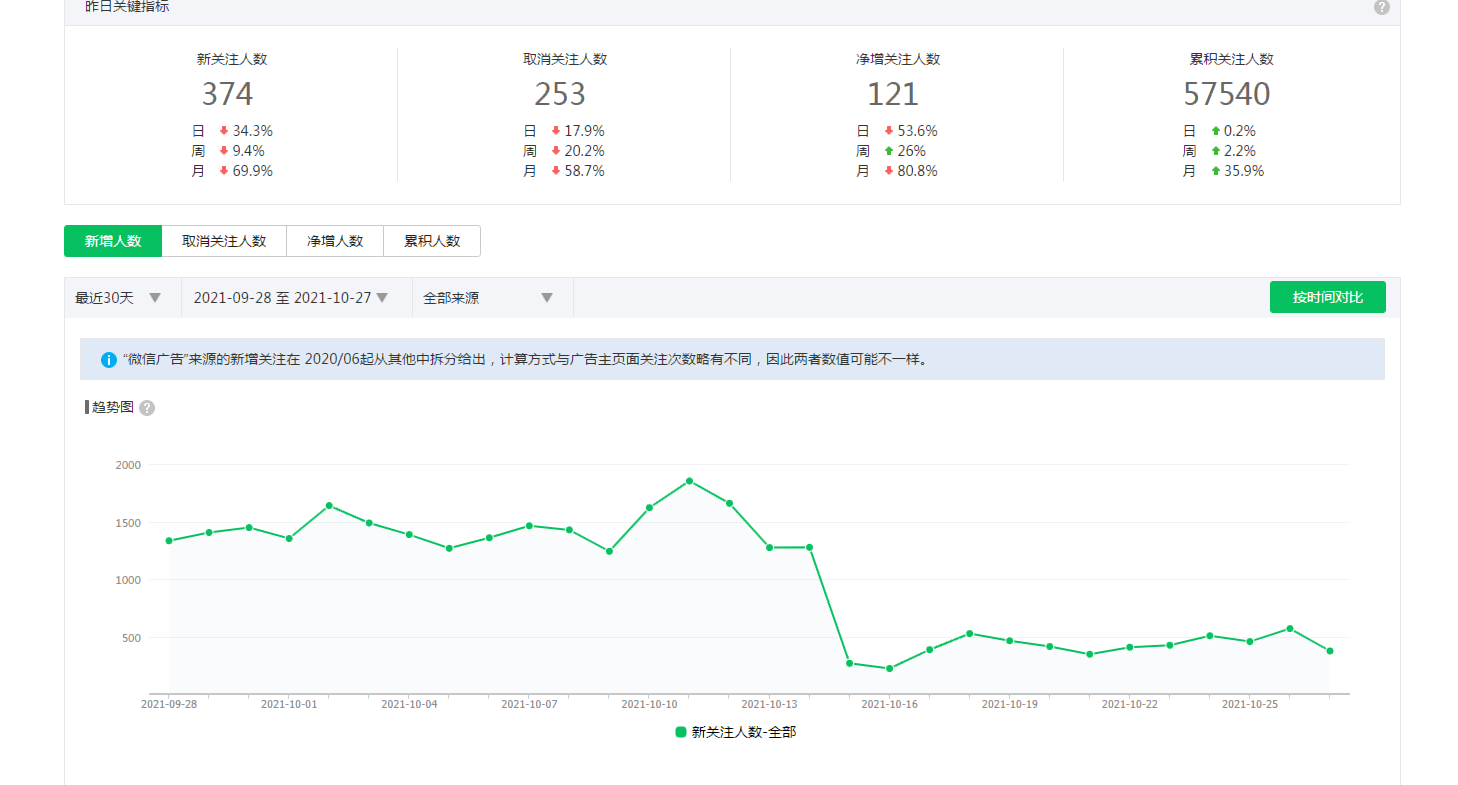Image resolution: width=1458 pixels, height=785 pixels.
Task: Open the 累积人数 tab
Action: click(432, 241)
